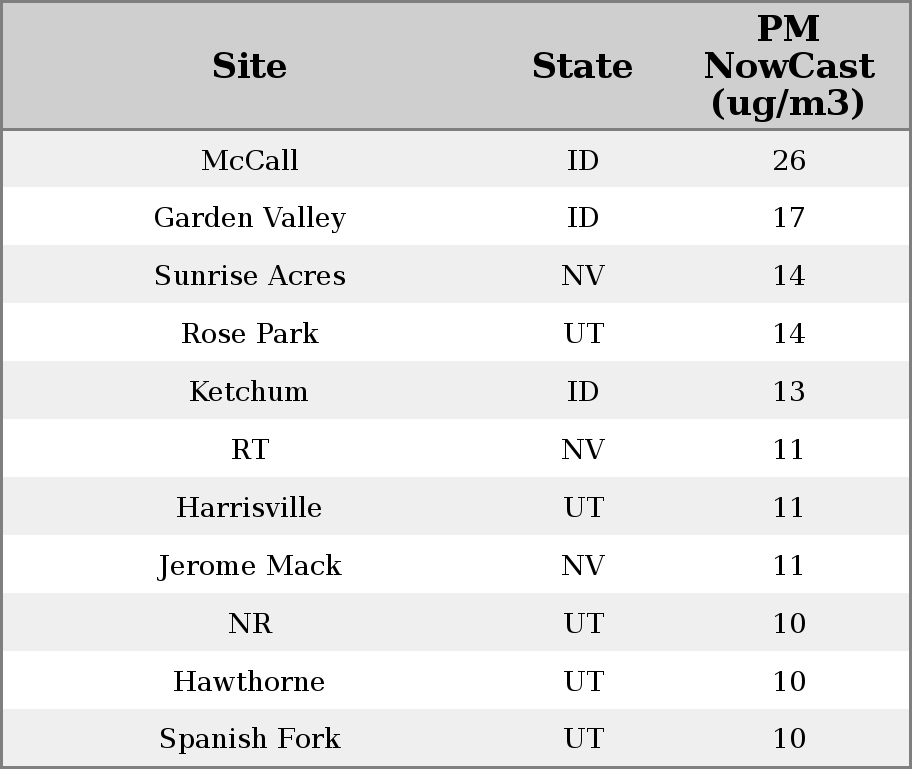Click the Rose Park site name
The width and height of the screenshot is (912, 769).
(x=249, y=334)
